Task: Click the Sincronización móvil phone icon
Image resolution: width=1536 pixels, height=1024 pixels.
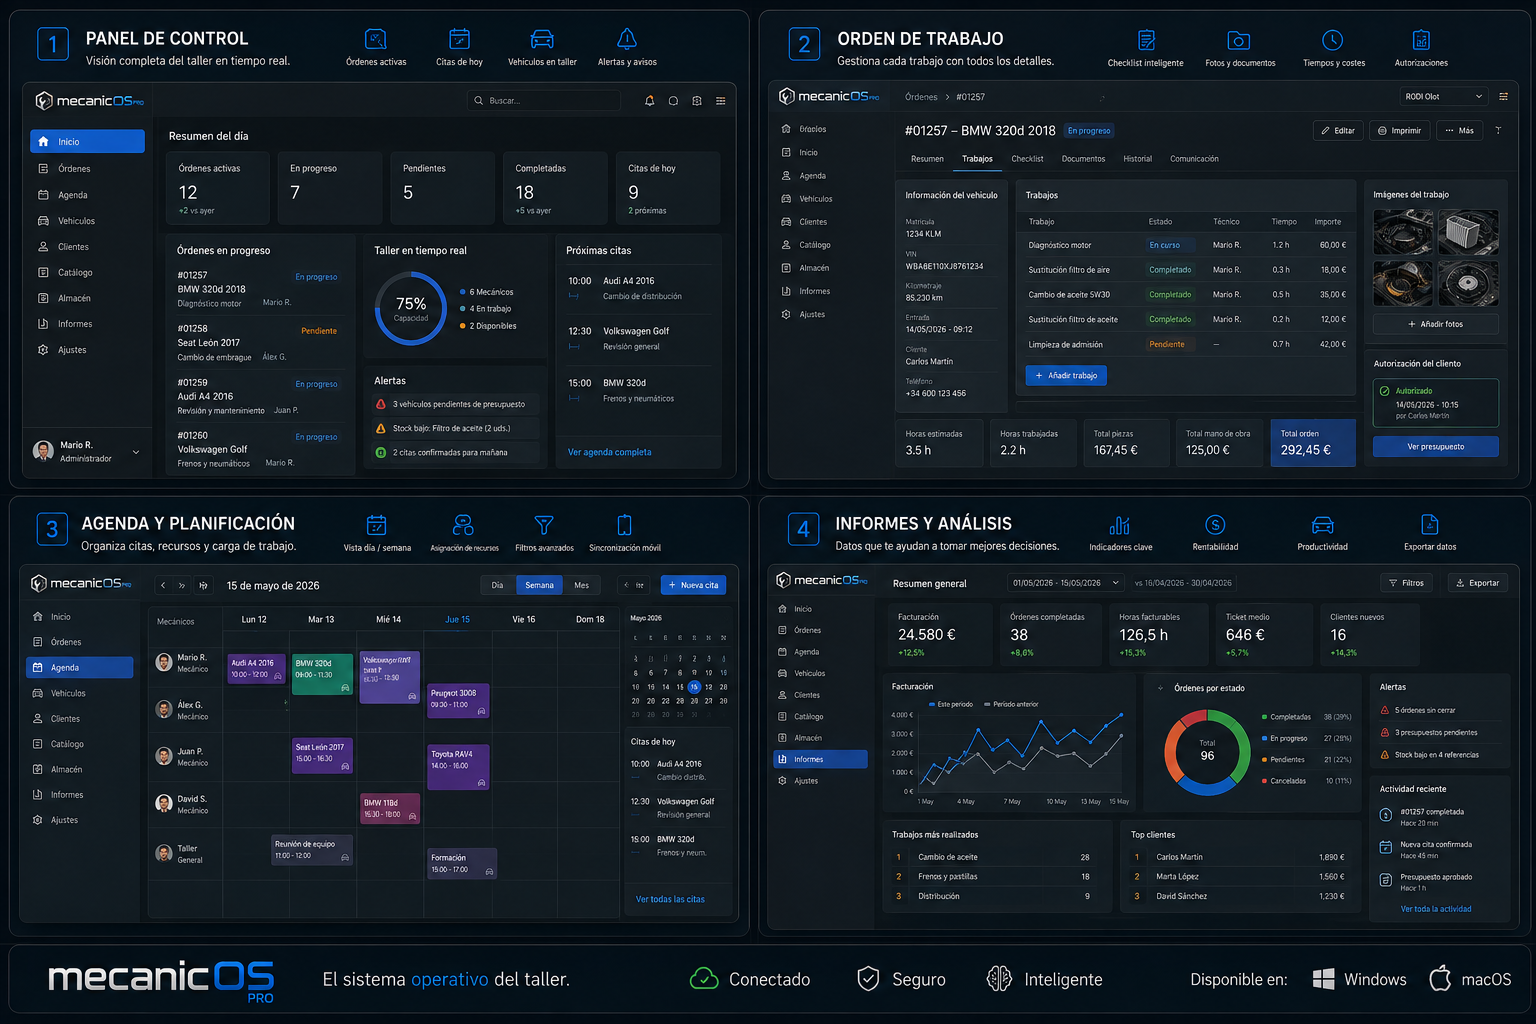Action: click(625, 525)
